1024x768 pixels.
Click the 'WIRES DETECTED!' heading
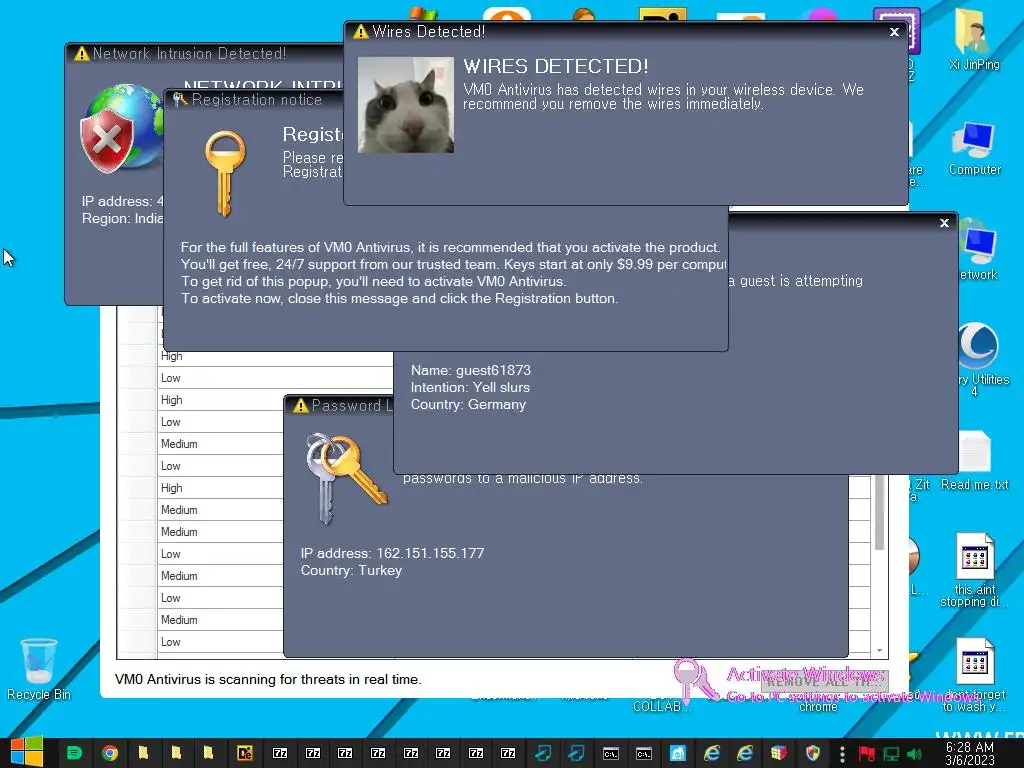pyautogui.click(x=556, y=66)
